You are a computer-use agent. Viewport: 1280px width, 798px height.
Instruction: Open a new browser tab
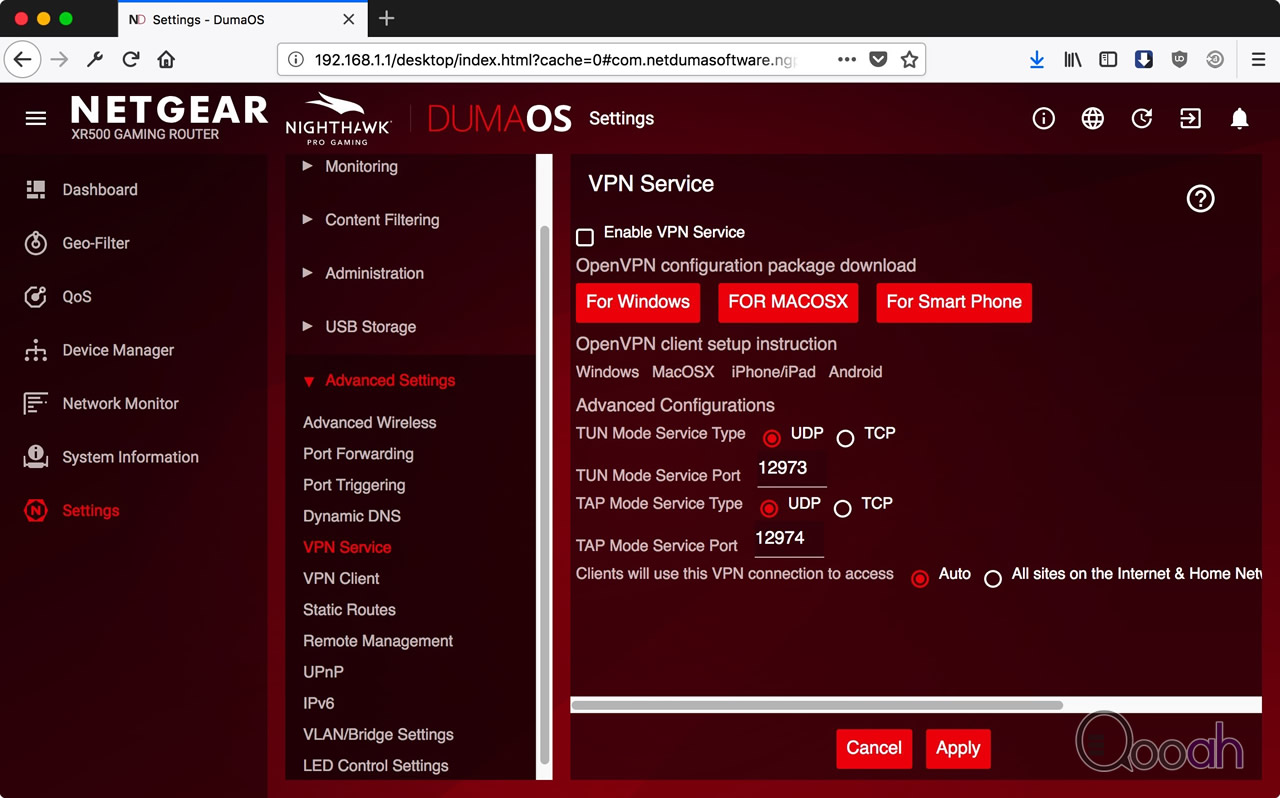pyautogui.click(x=387, y=18)
